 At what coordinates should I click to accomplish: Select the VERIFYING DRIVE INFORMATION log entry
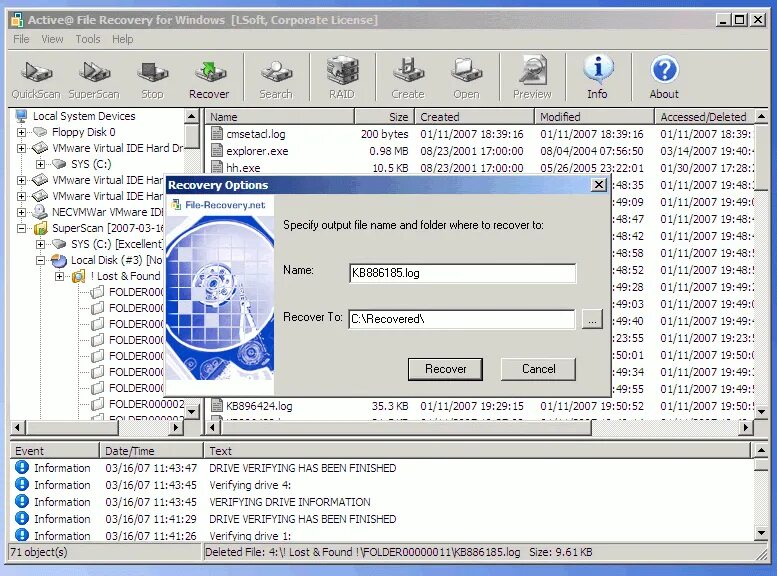click(x=290, y=502)
